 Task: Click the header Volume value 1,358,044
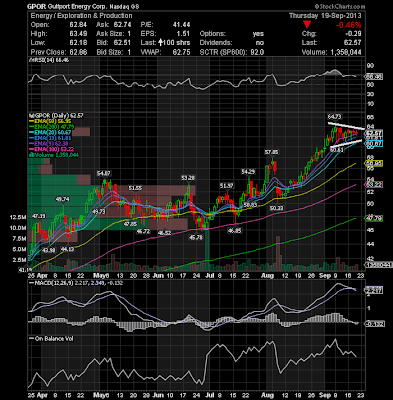coord(345,52)
